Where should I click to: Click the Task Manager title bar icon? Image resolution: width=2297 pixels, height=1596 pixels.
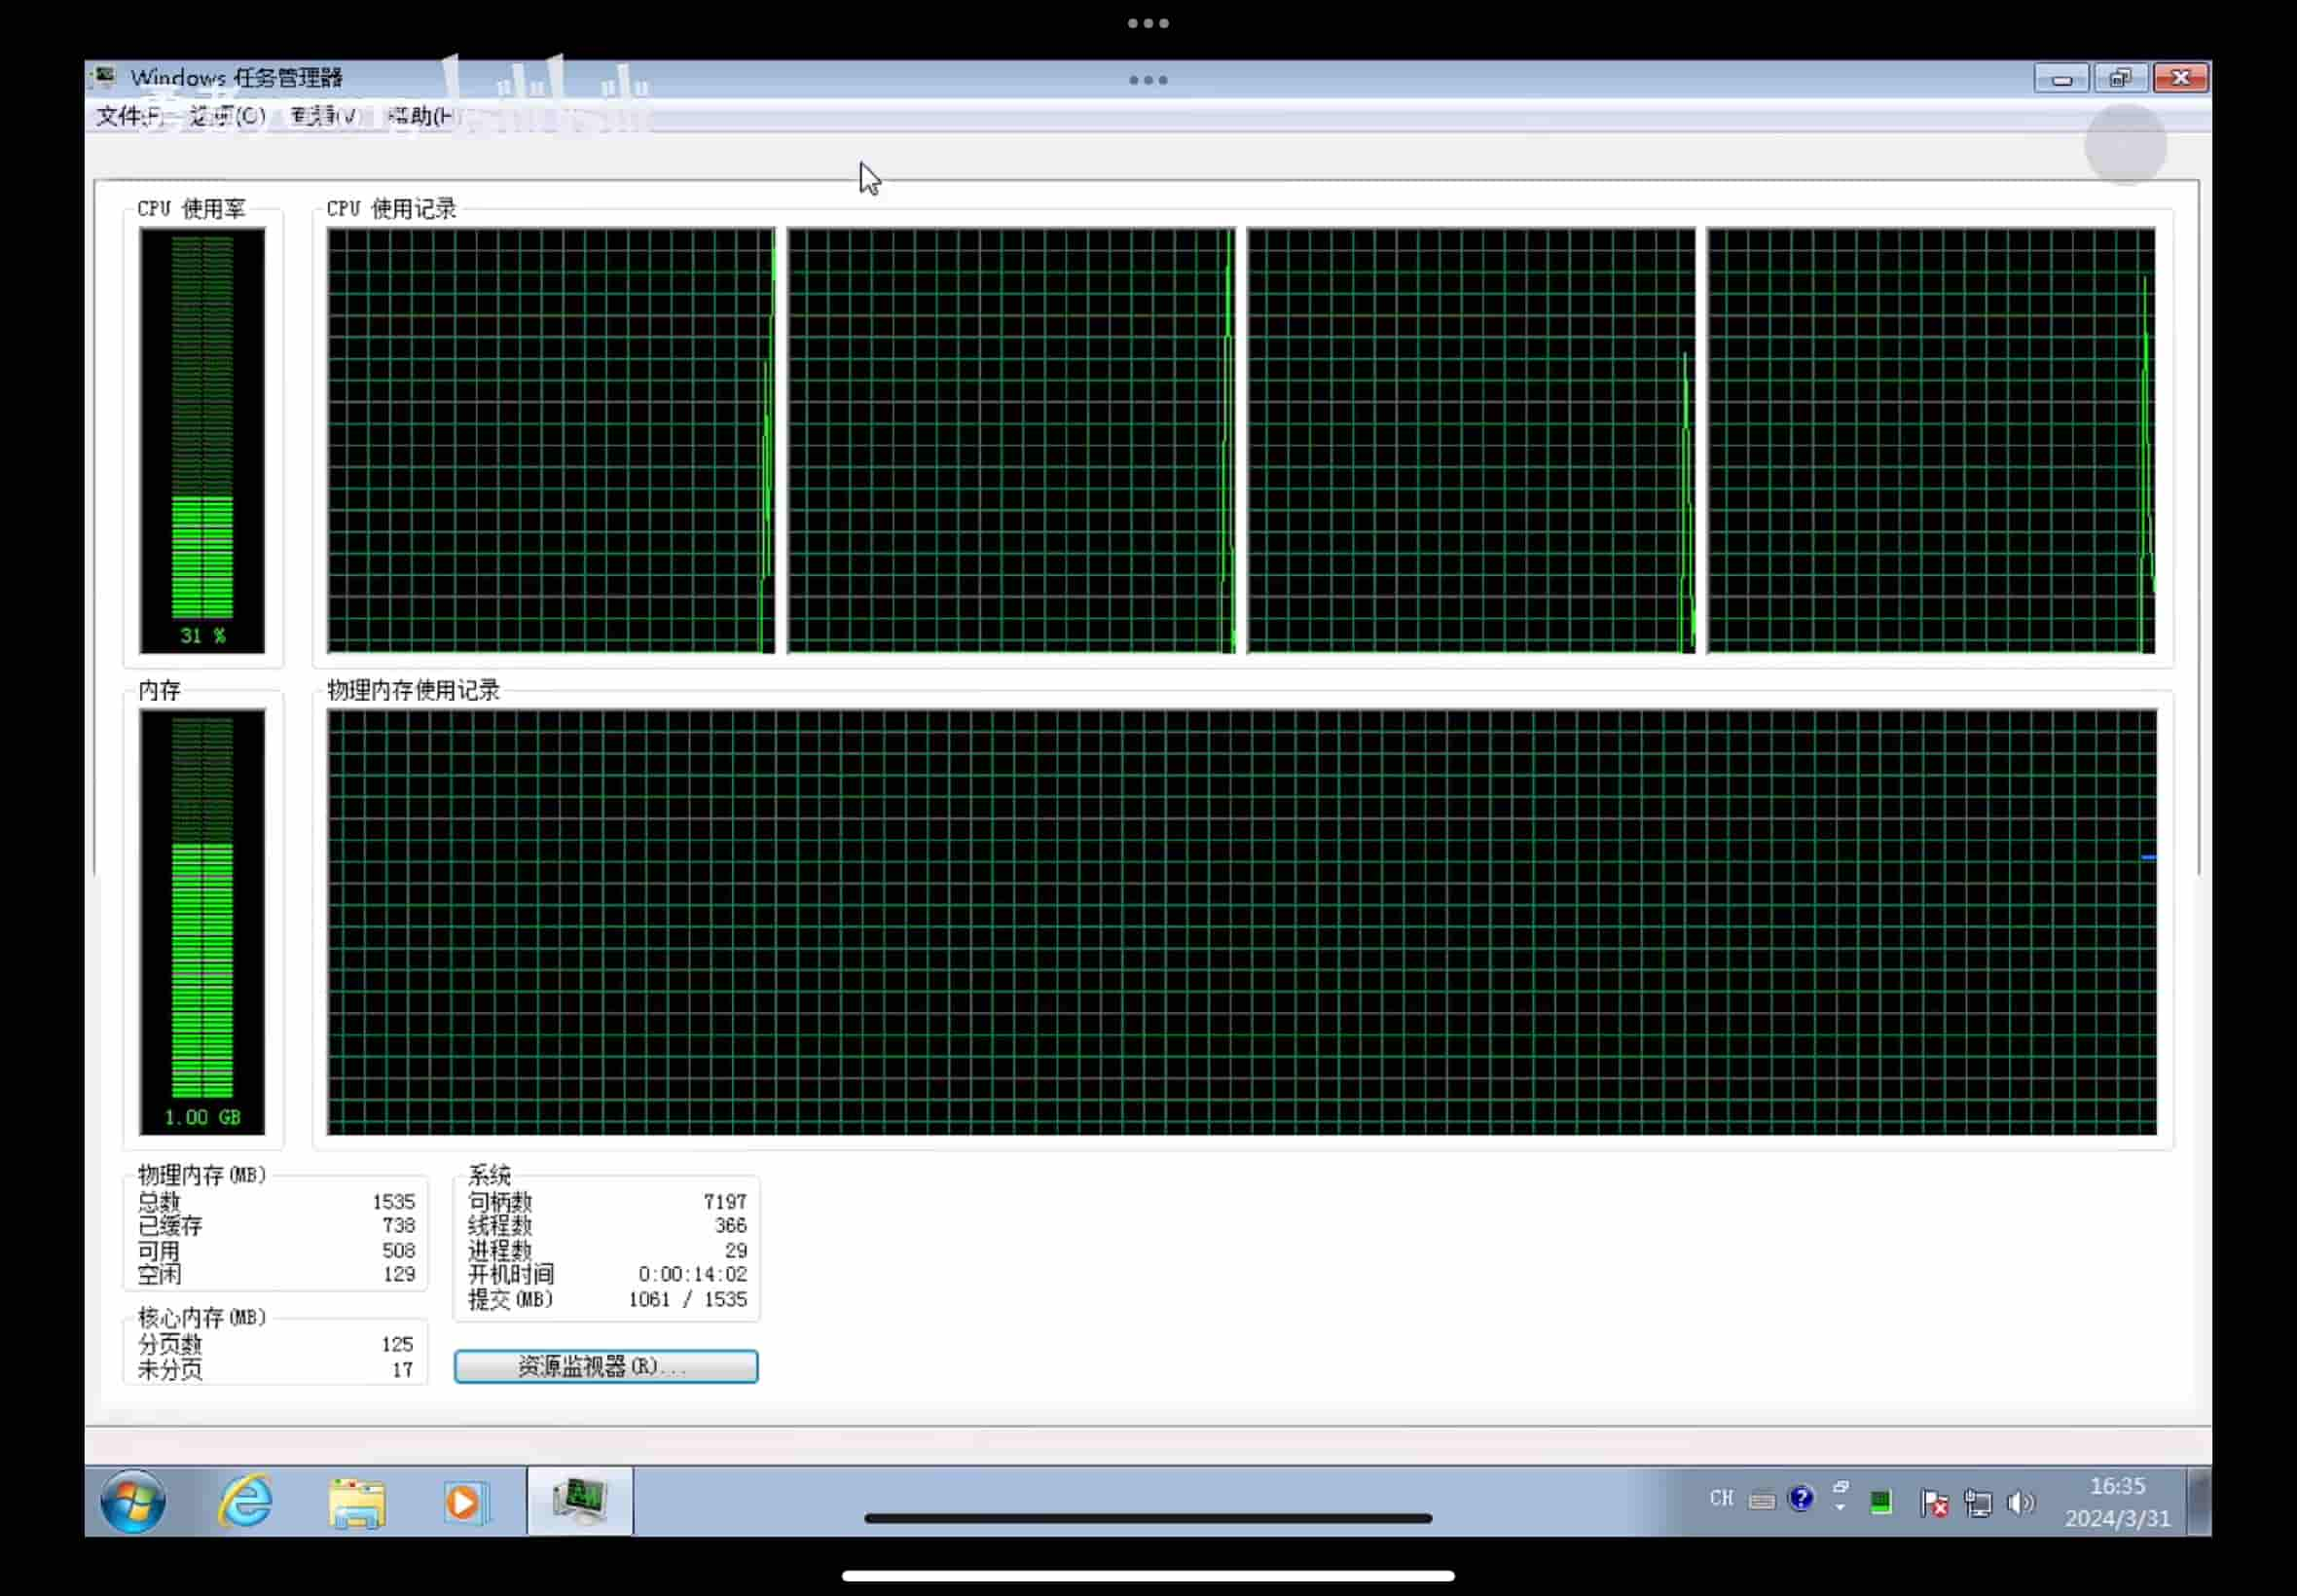105,77
